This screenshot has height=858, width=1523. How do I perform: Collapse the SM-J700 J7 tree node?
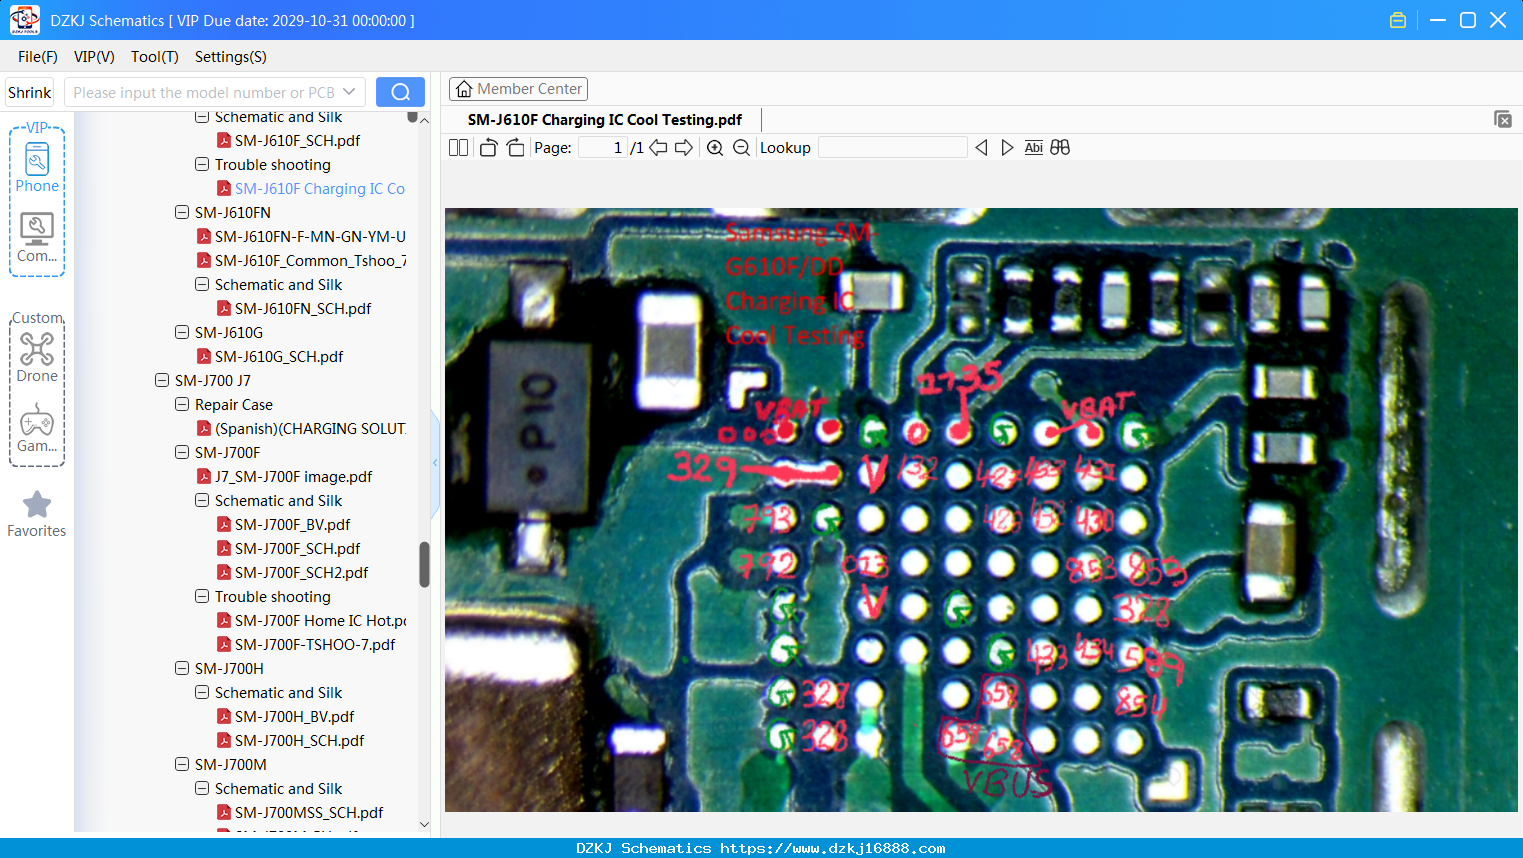(162, 380)
